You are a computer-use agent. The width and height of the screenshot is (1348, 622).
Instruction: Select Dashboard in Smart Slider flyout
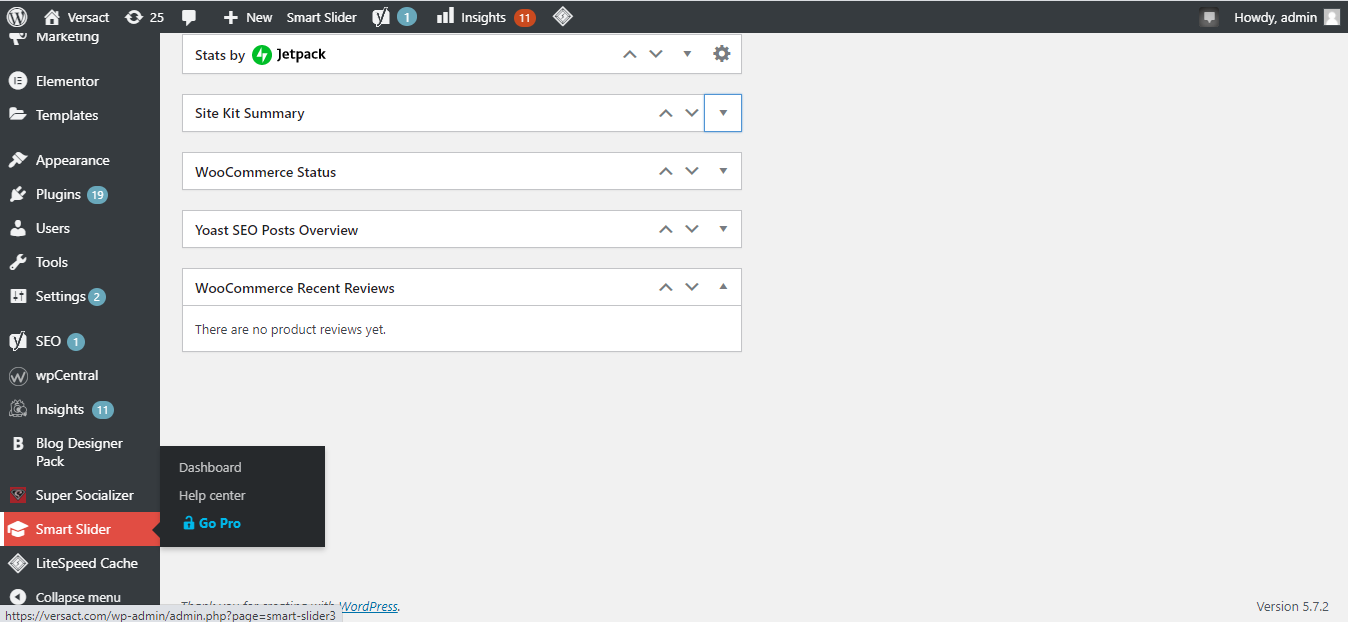coord(210,467)
